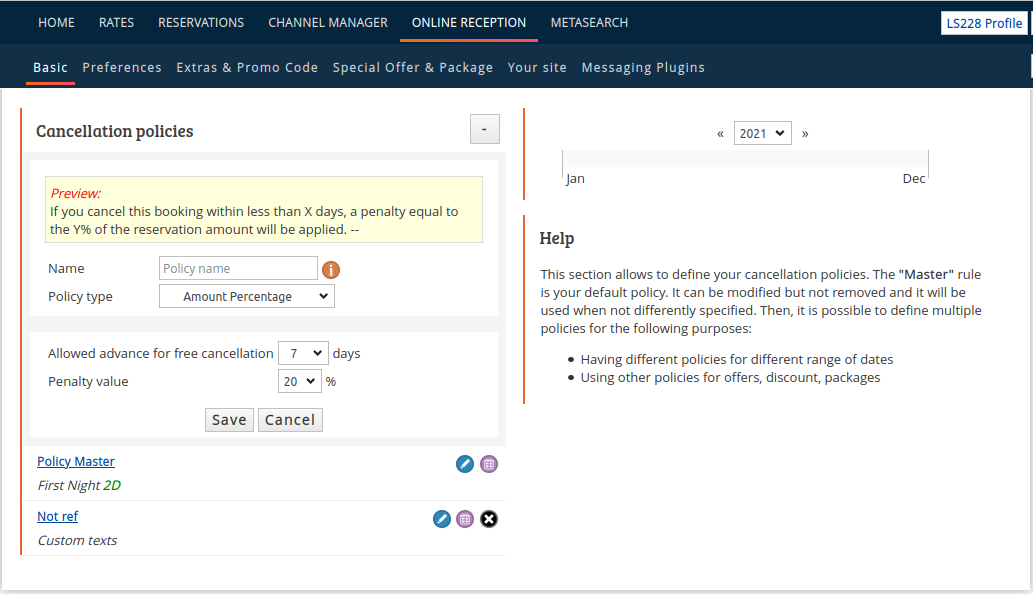Collapse the Cancellation policies panel

(484, 129)
